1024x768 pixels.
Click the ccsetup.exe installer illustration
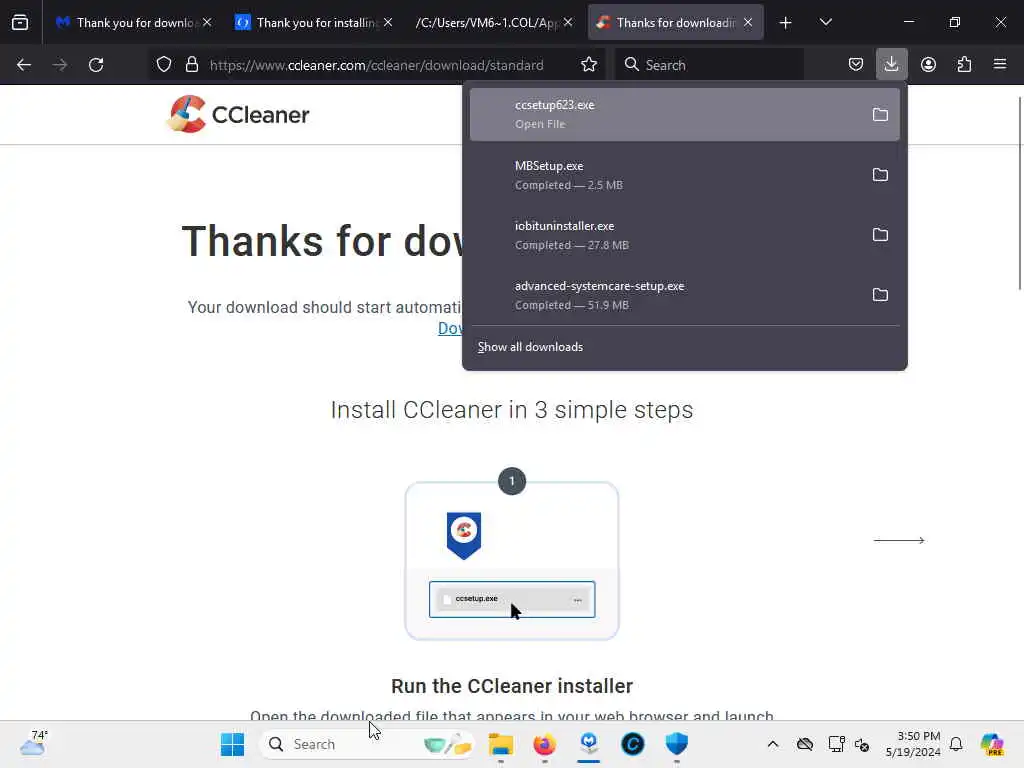coord(512,599)
